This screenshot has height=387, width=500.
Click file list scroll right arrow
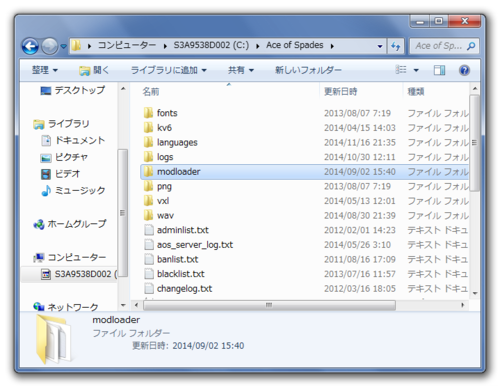click(463, 305)
